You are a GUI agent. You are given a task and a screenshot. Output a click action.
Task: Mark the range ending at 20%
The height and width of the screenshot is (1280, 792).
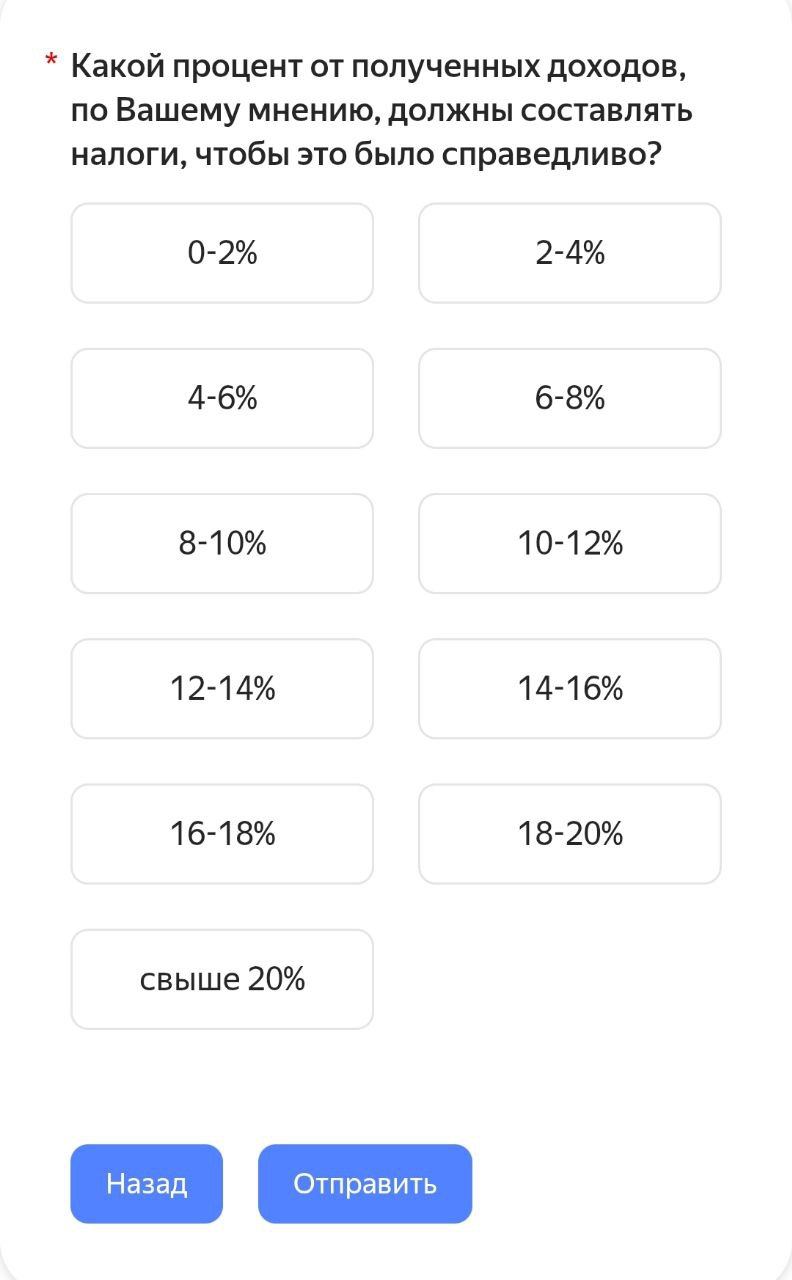(569, 833)
